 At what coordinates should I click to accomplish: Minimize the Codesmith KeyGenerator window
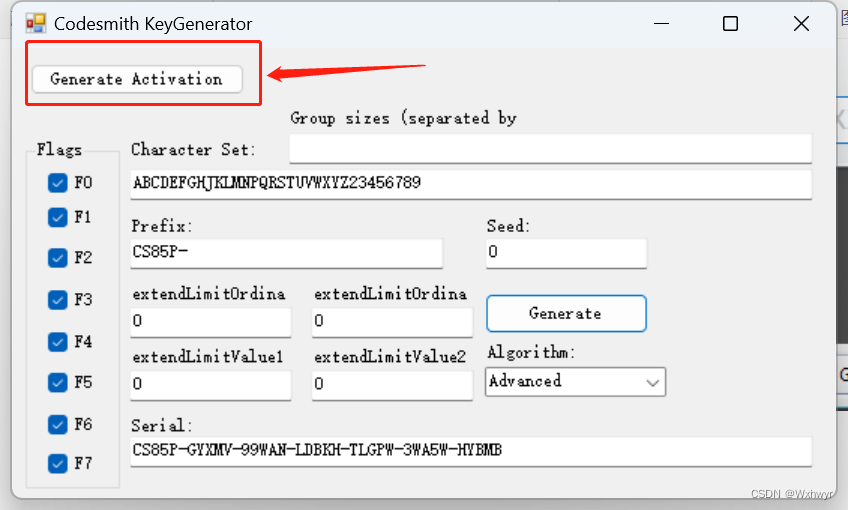click(661, 23)
